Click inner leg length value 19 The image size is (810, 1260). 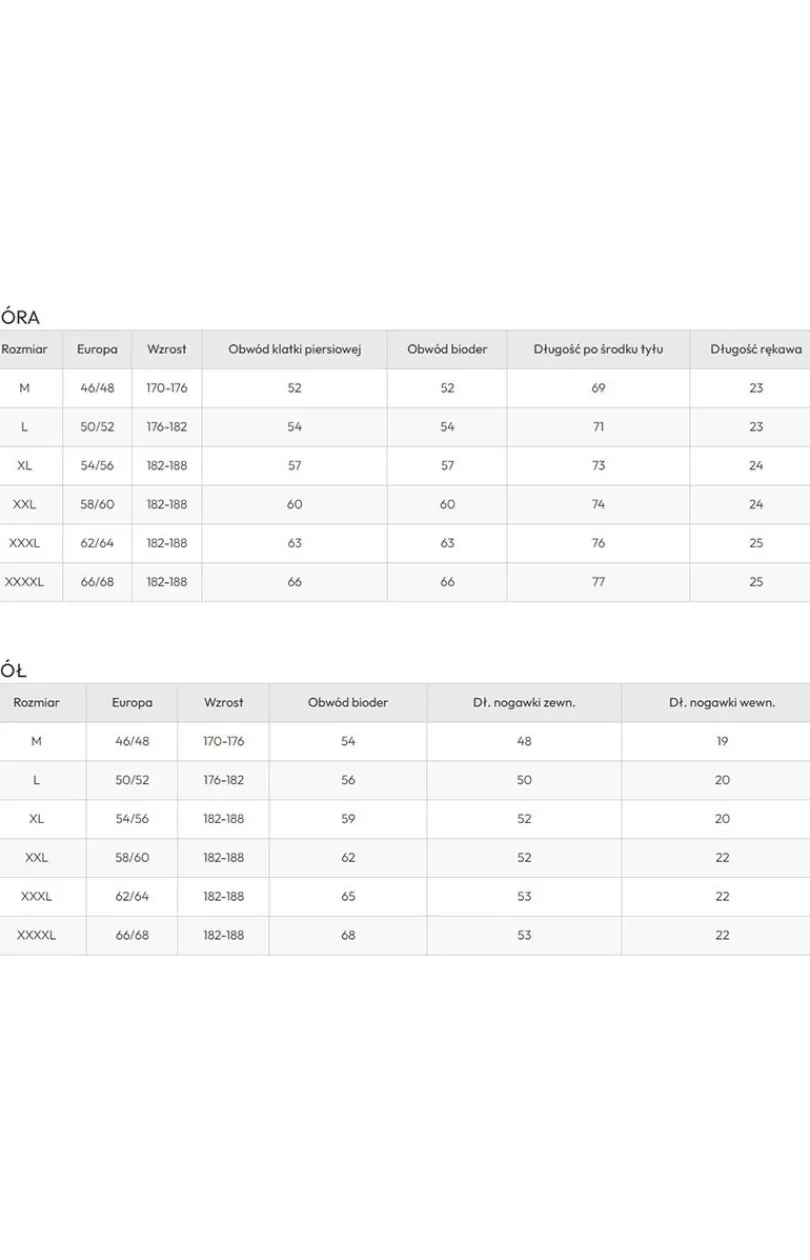click(722, 741)
